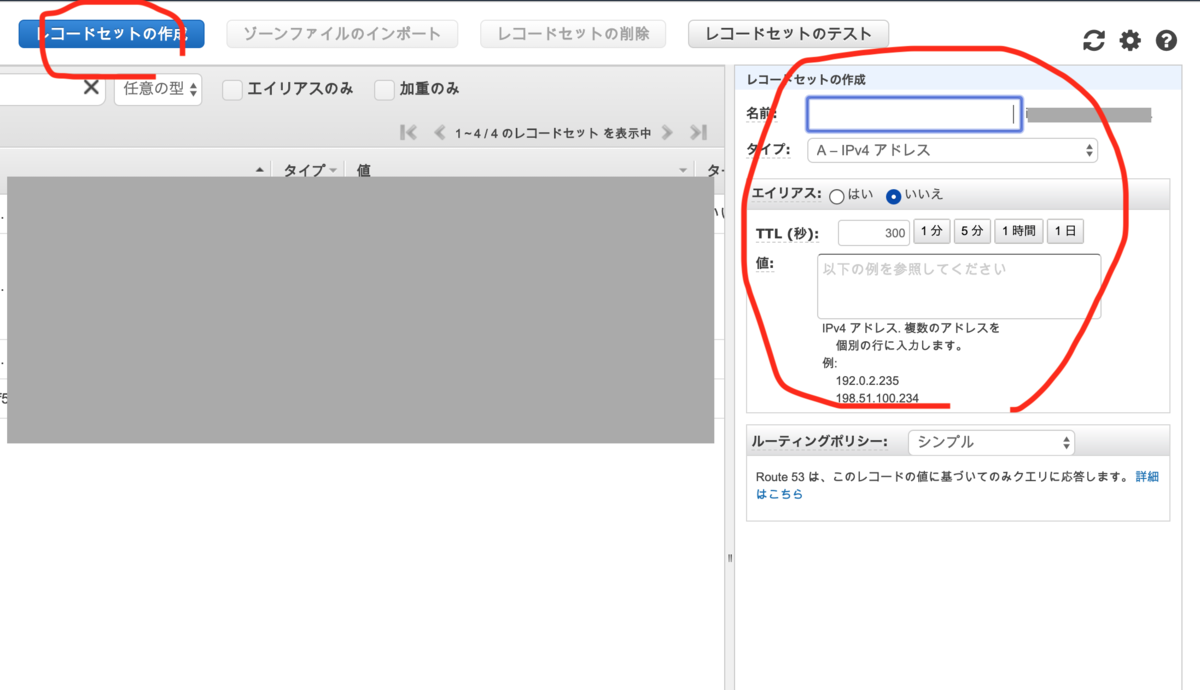Check the エイリアスのみ checkbox

(x=232, y=90)
